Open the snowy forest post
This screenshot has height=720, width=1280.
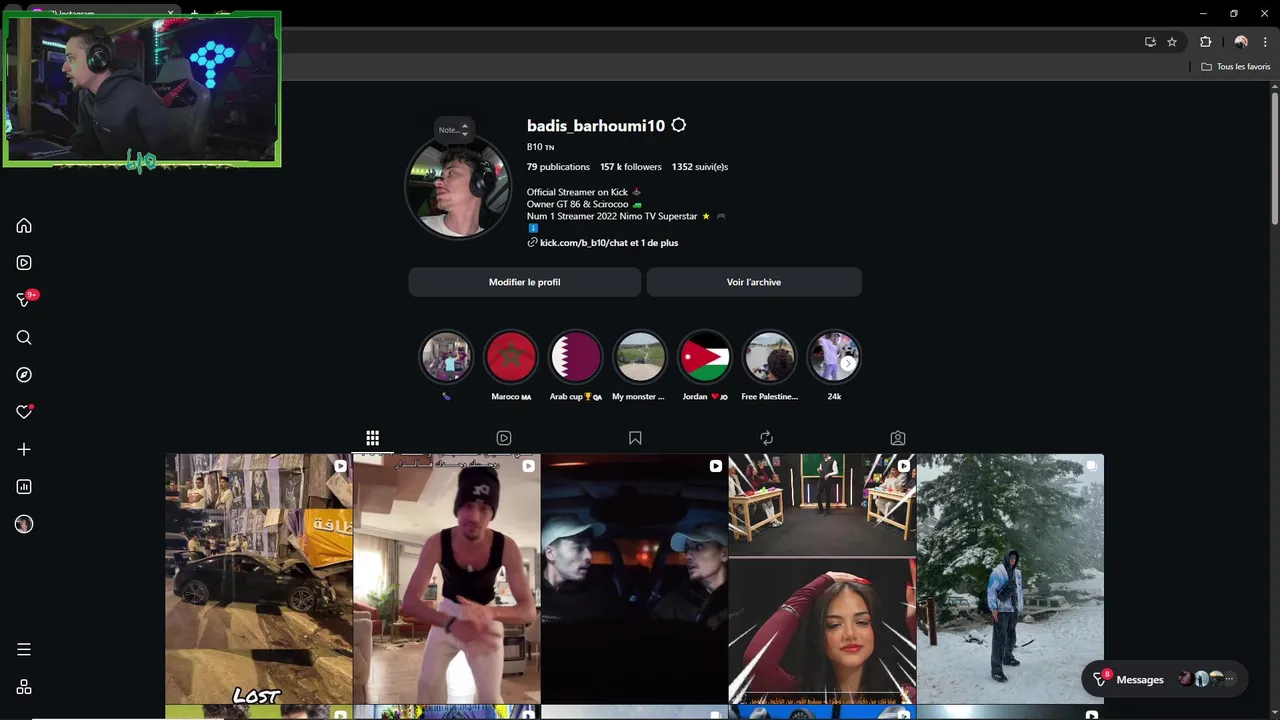pos(1010,579)
